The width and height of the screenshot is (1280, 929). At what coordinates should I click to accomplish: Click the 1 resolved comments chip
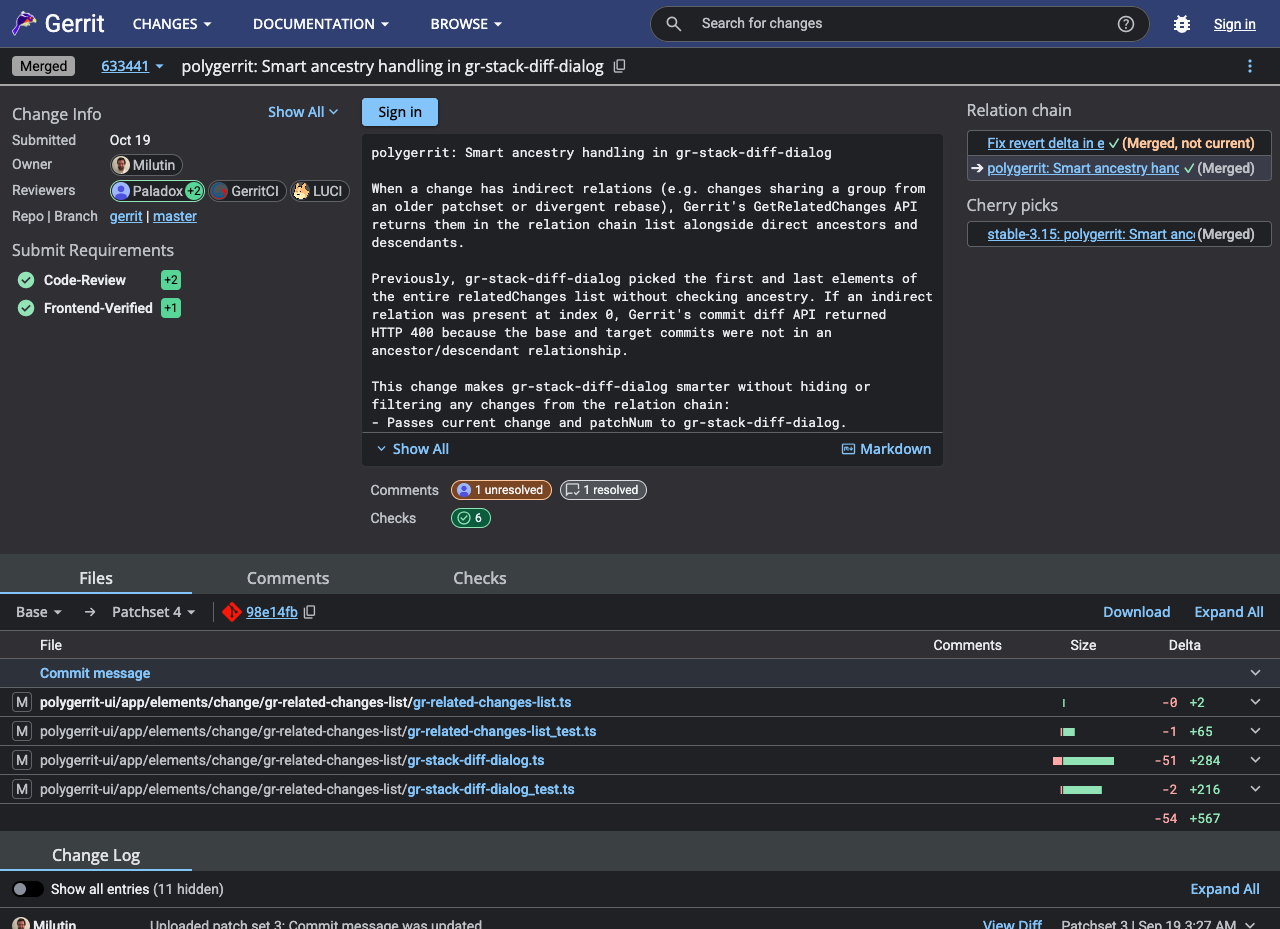603,490
